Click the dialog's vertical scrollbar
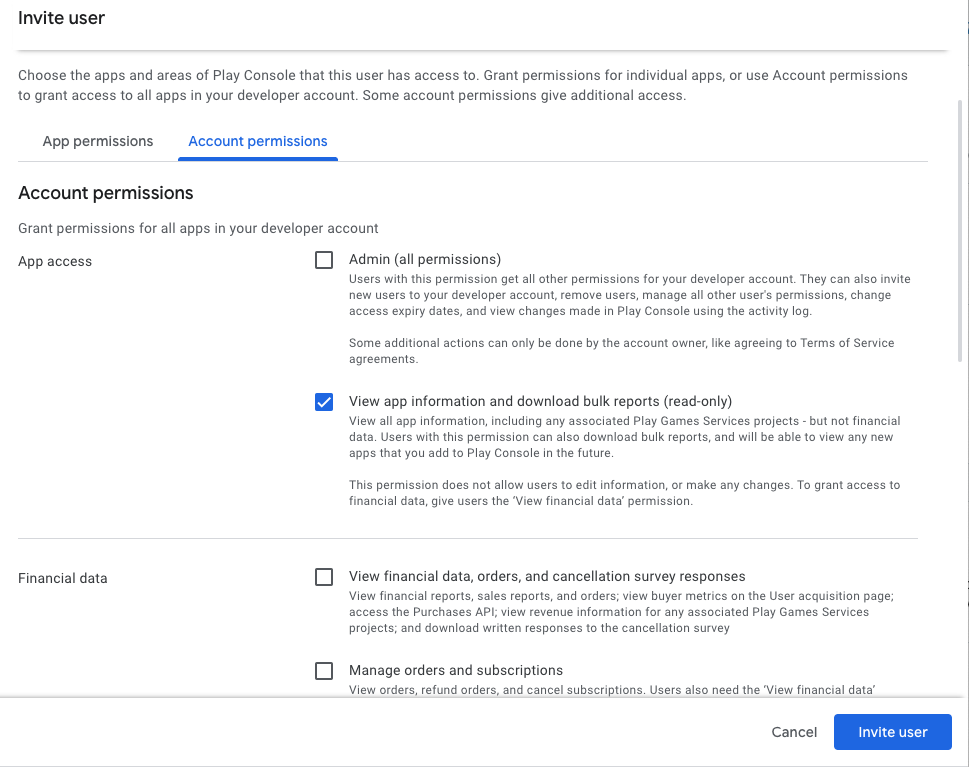This screenshot has width=969, height=767. [960, 231]
